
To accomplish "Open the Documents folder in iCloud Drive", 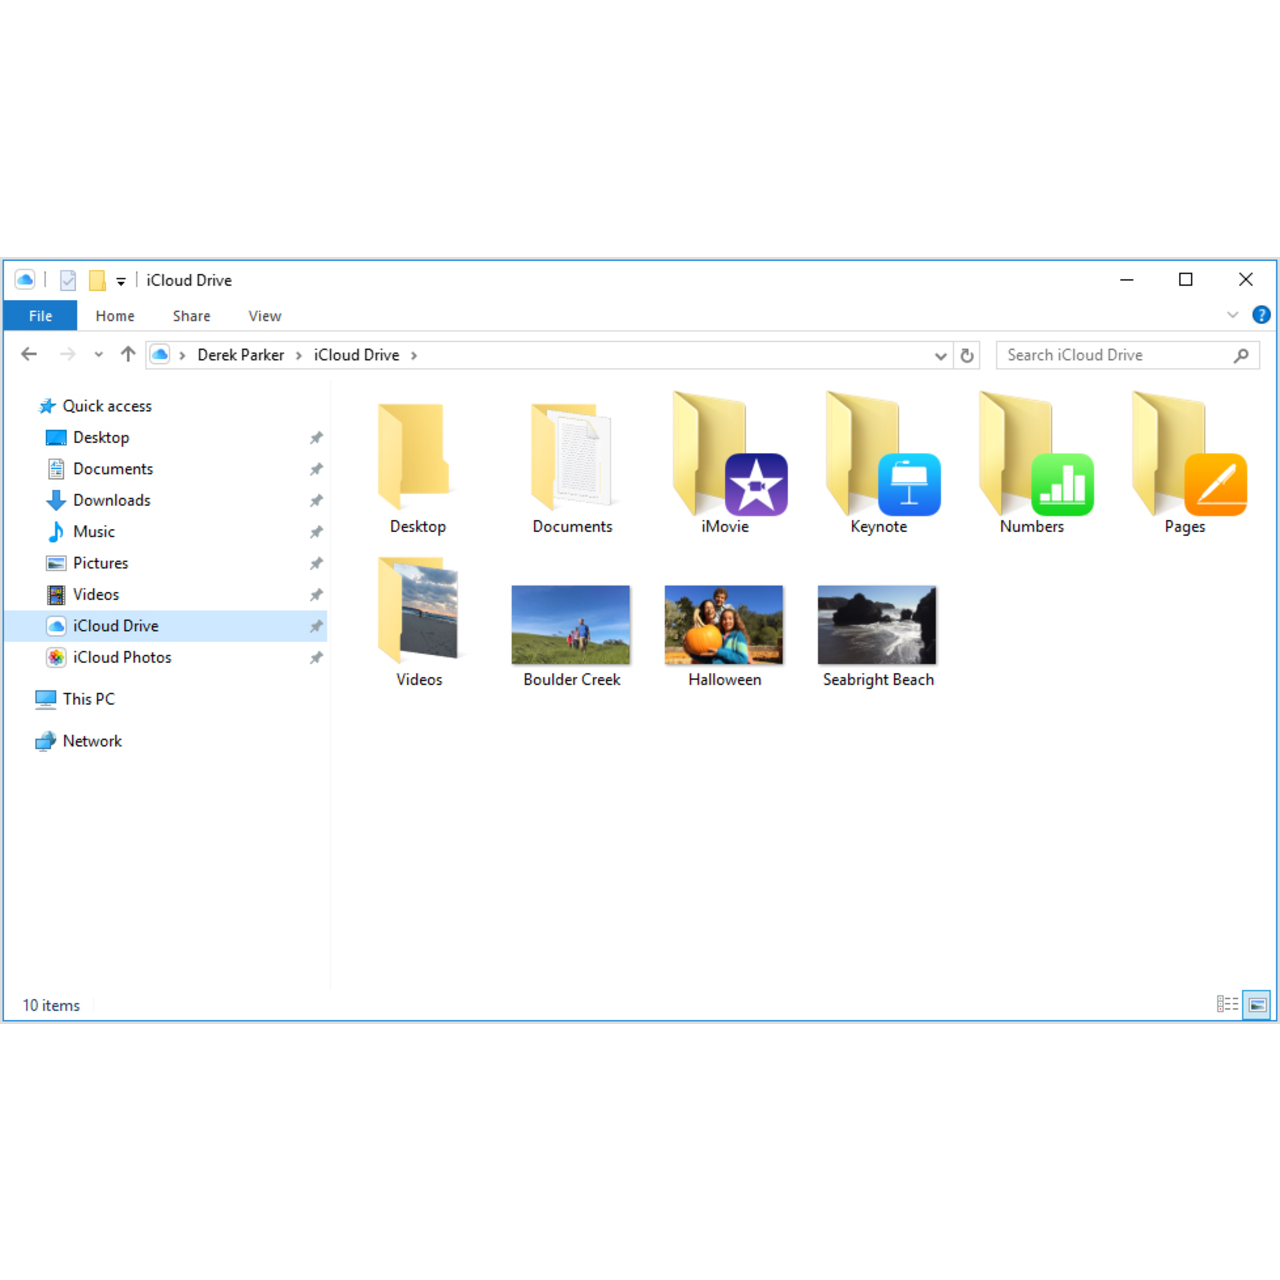I will tap(571, 460).
